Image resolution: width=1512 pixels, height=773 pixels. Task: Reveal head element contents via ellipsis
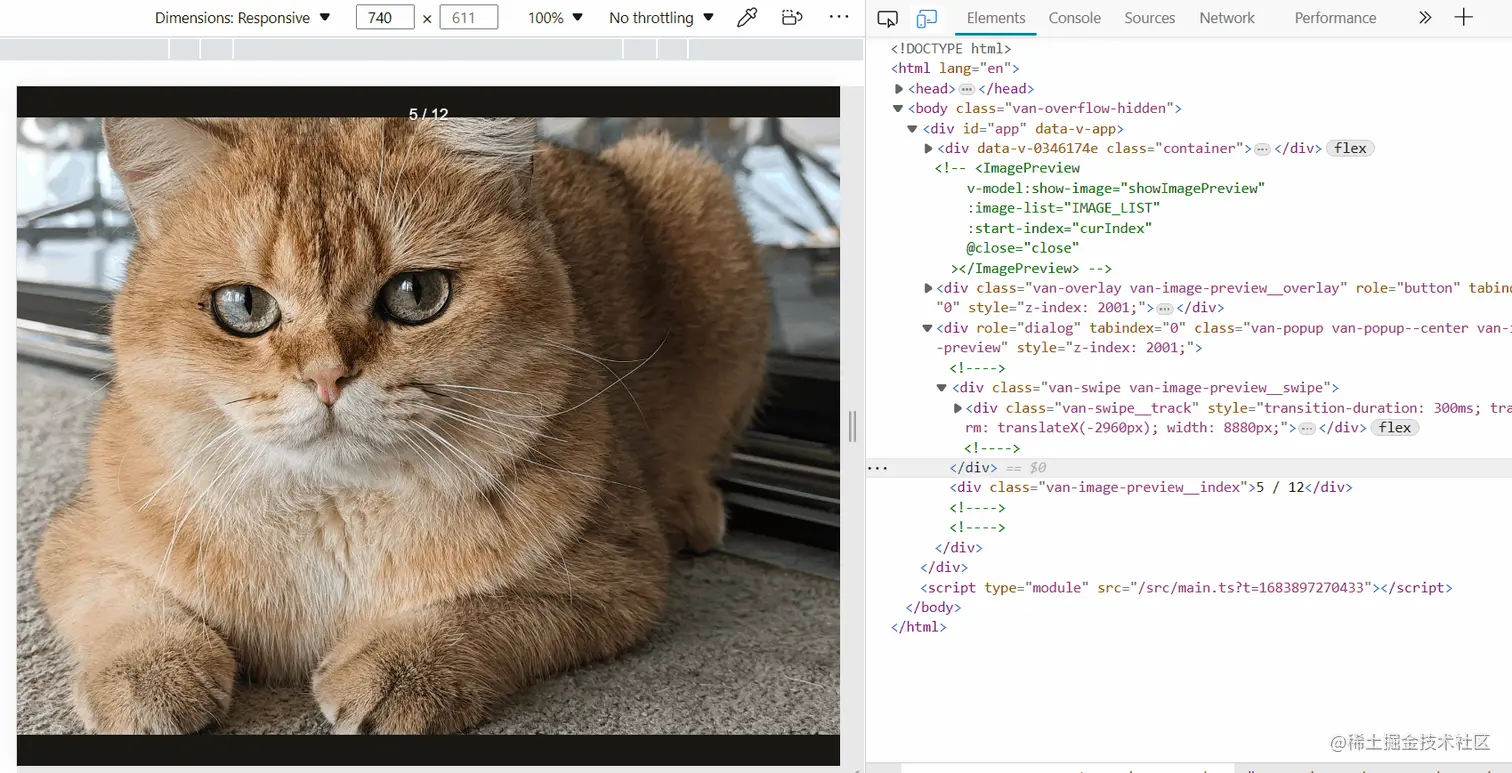[x=966, y=88]
